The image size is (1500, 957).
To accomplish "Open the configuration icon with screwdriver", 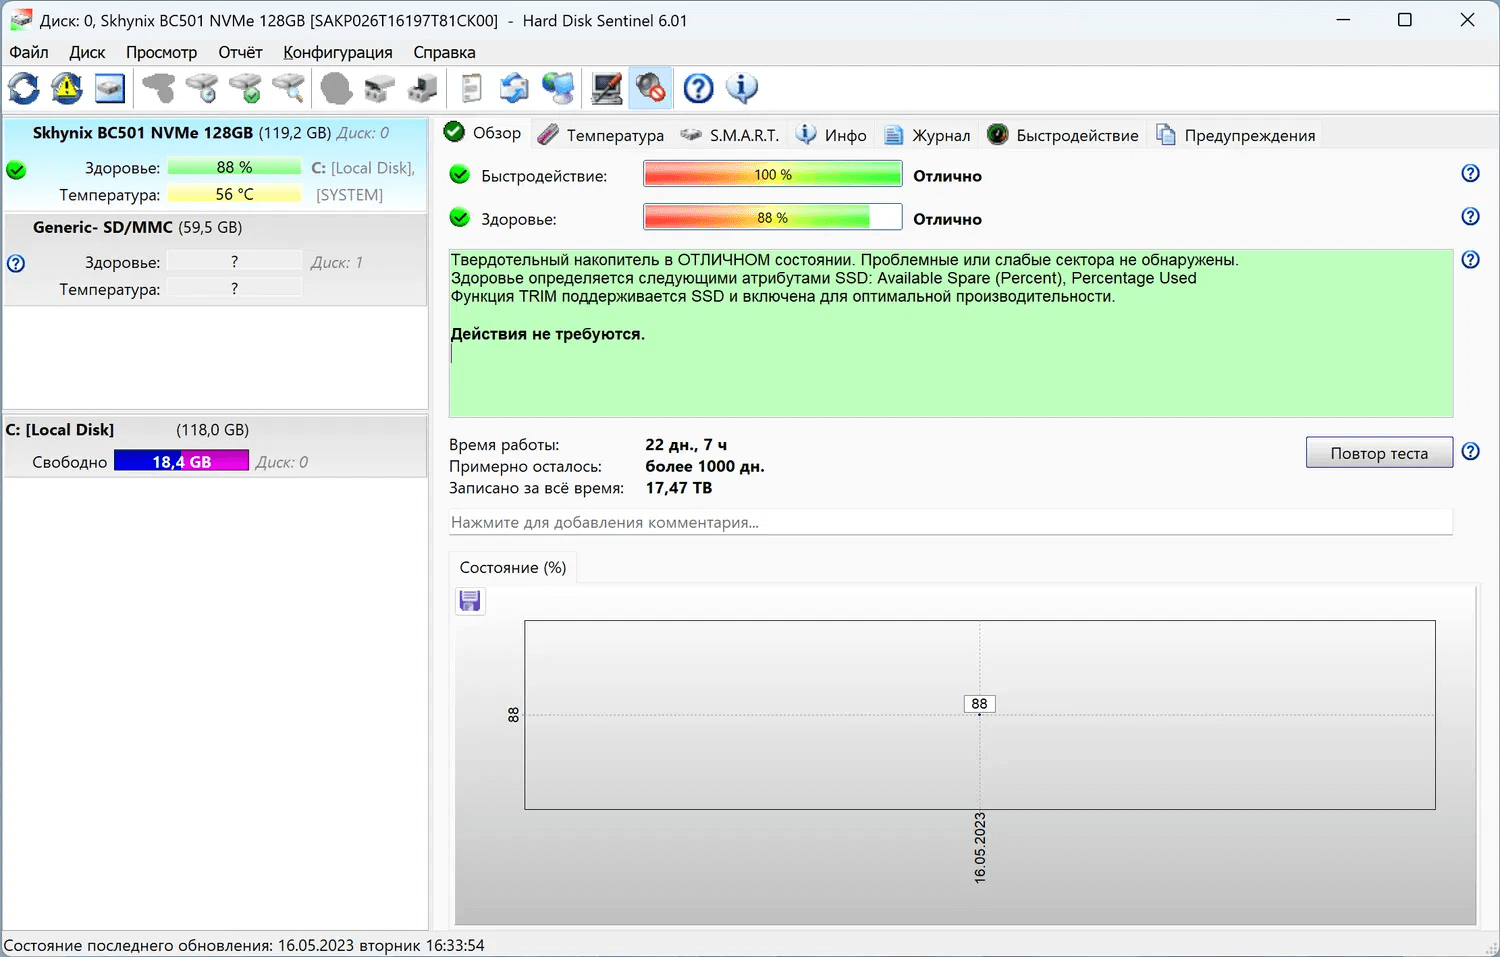I will click(x=607, y=89).
